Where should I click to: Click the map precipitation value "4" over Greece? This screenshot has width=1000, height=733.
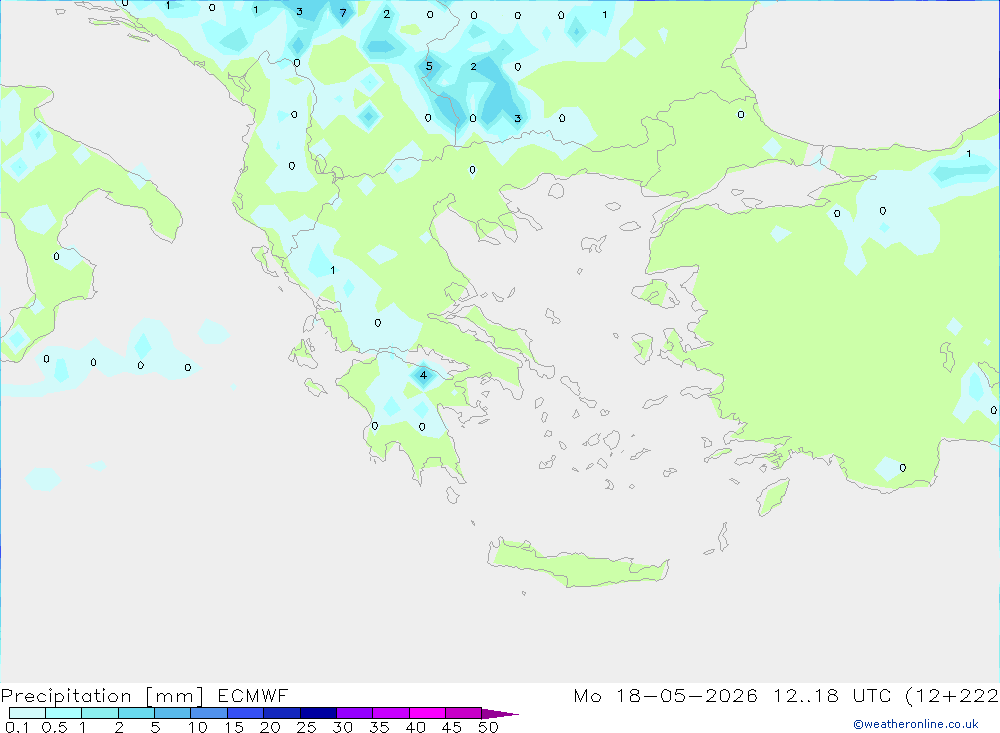[423, 375]
